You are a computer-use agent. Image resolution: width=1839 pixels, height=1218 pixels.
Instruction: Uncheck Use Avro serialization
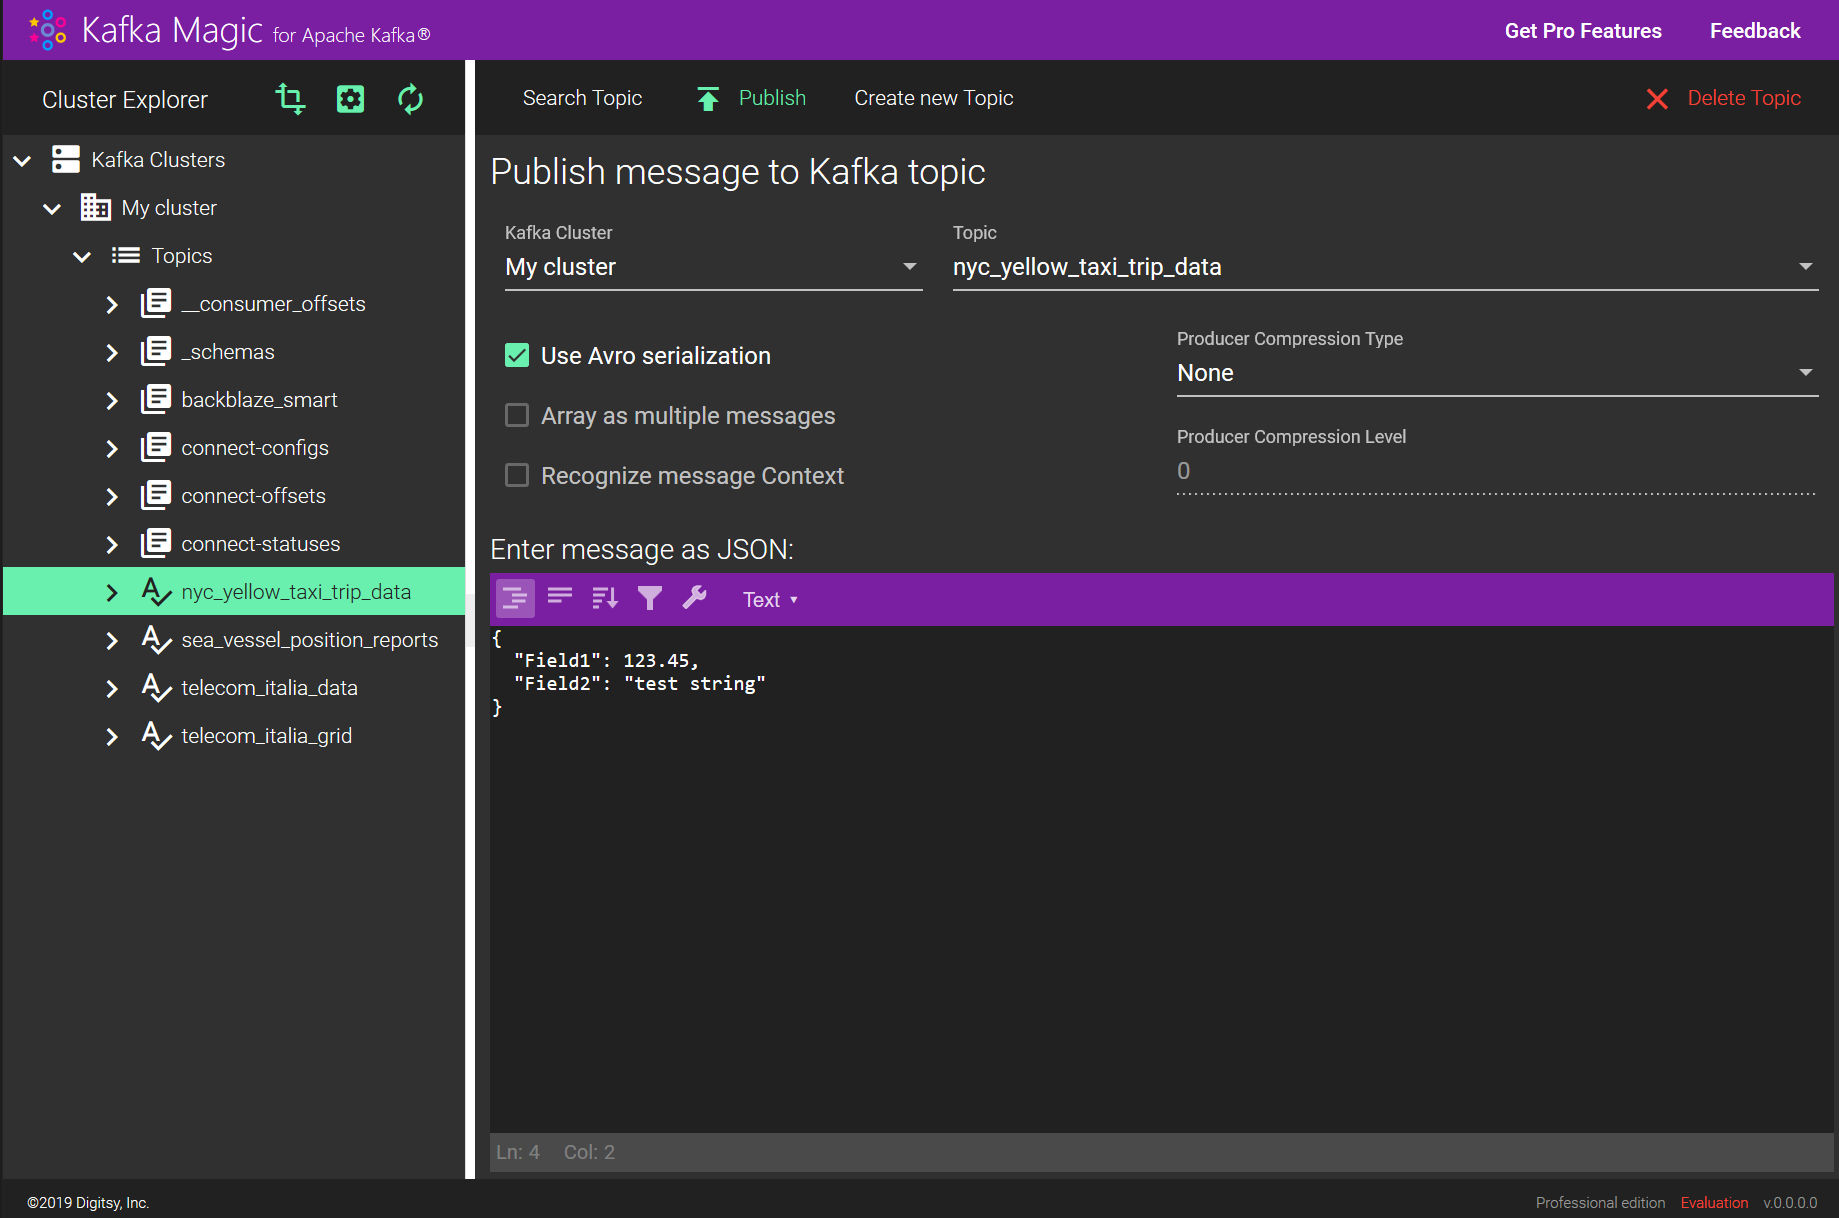coord(517,355)
